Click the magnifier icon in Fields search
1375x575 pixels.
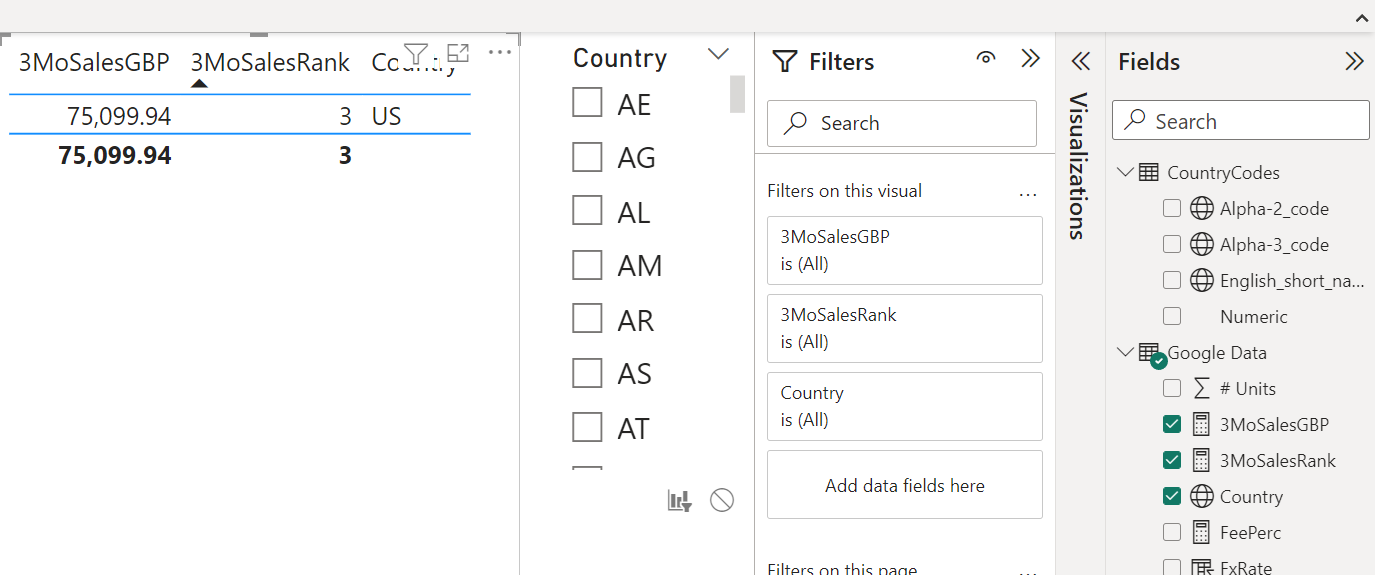tap(1134, 121)
